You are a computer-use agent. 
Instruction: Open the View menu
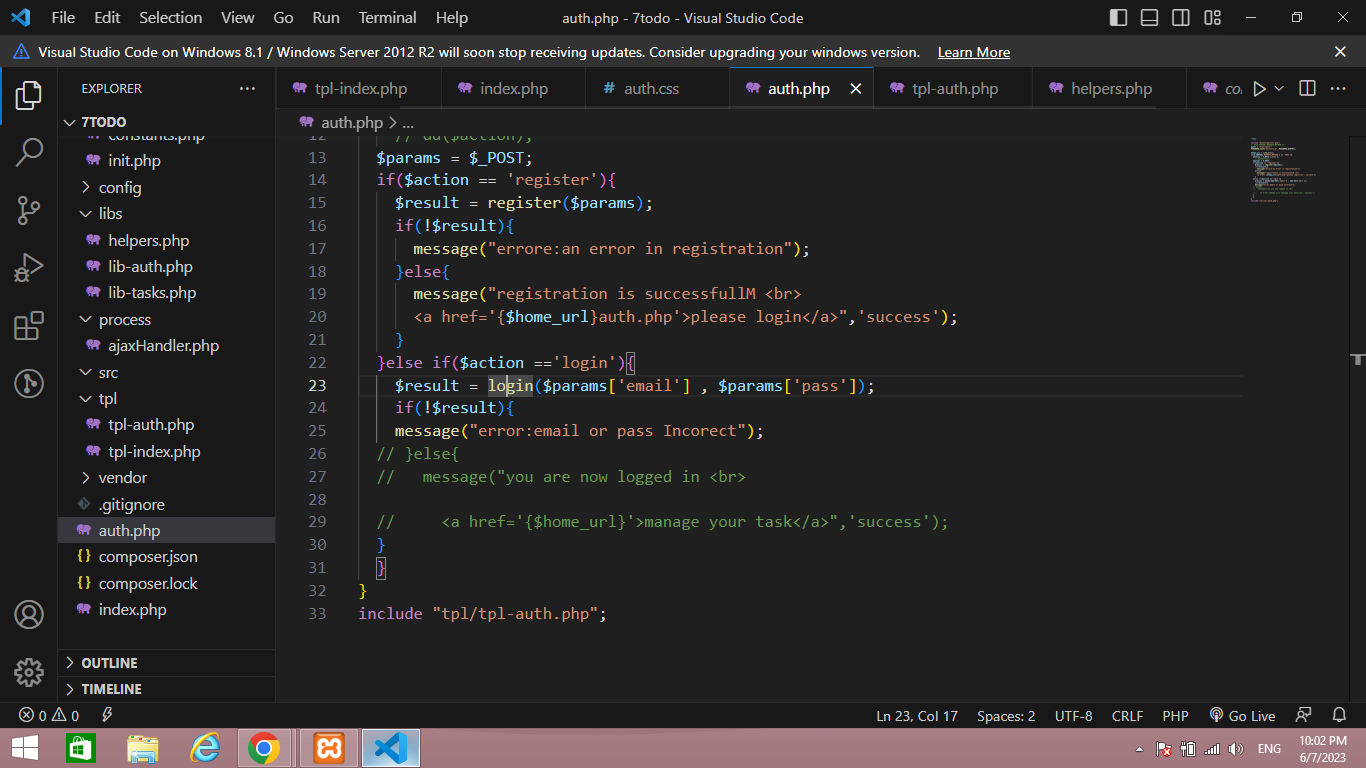tap(238, 18)
